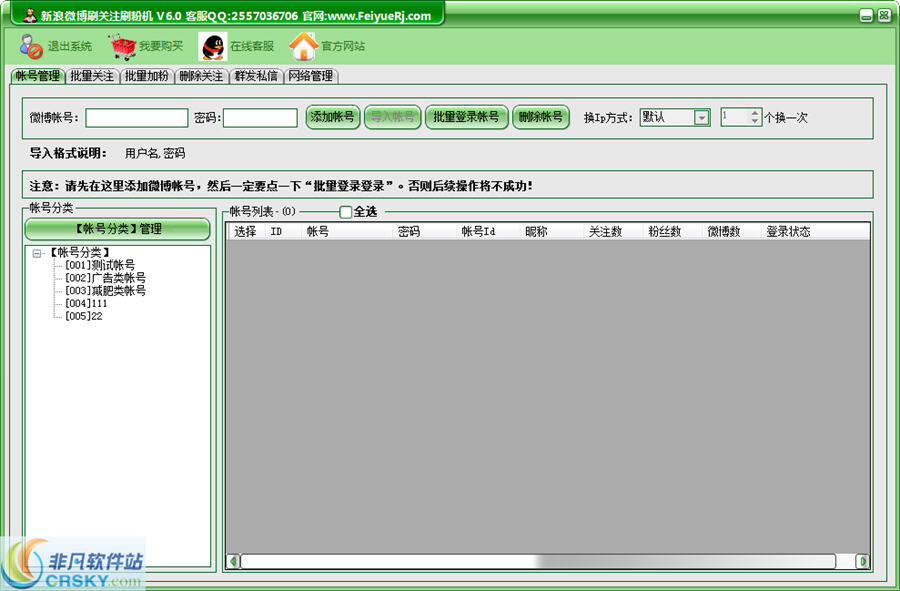This screenshot has width=900, height=591.
Task: Click the 在线客服 QQ penguin icon
Action: [212, 46]
